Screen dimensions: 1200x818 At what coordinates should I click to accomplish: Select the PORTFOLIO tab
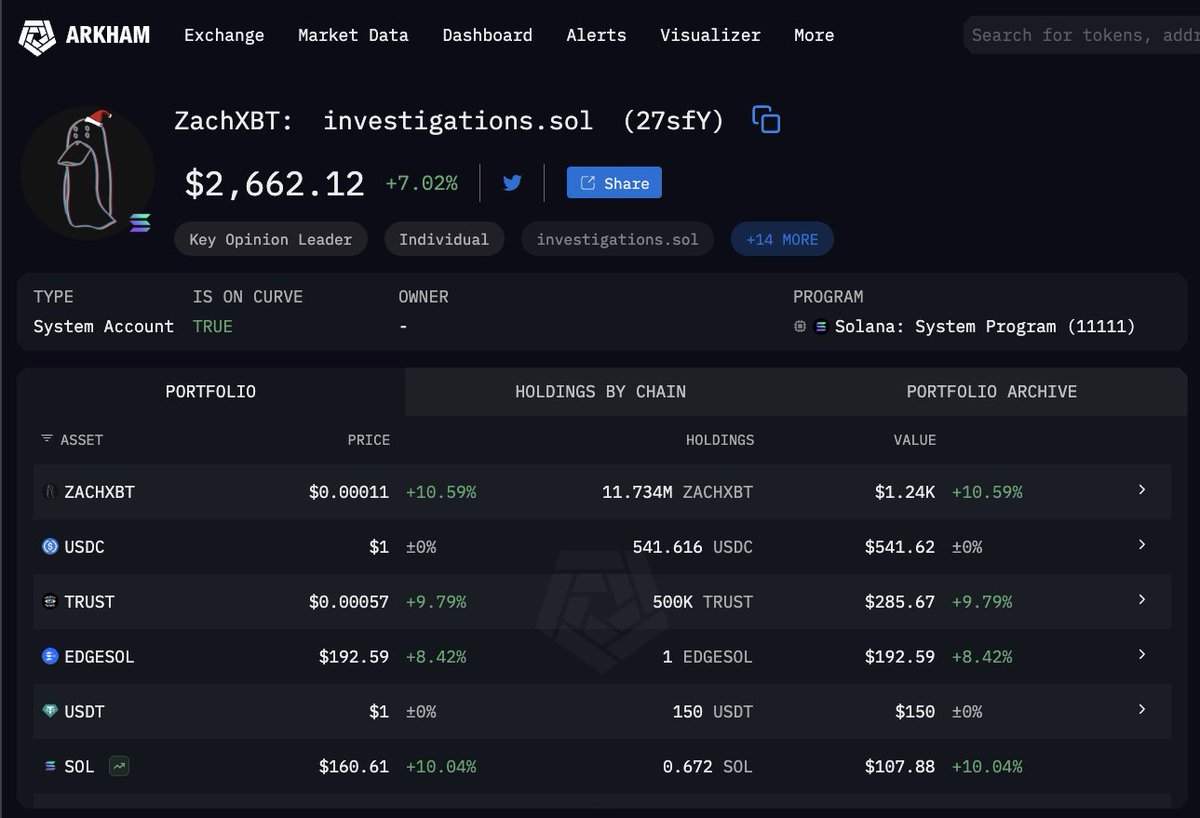211,392
